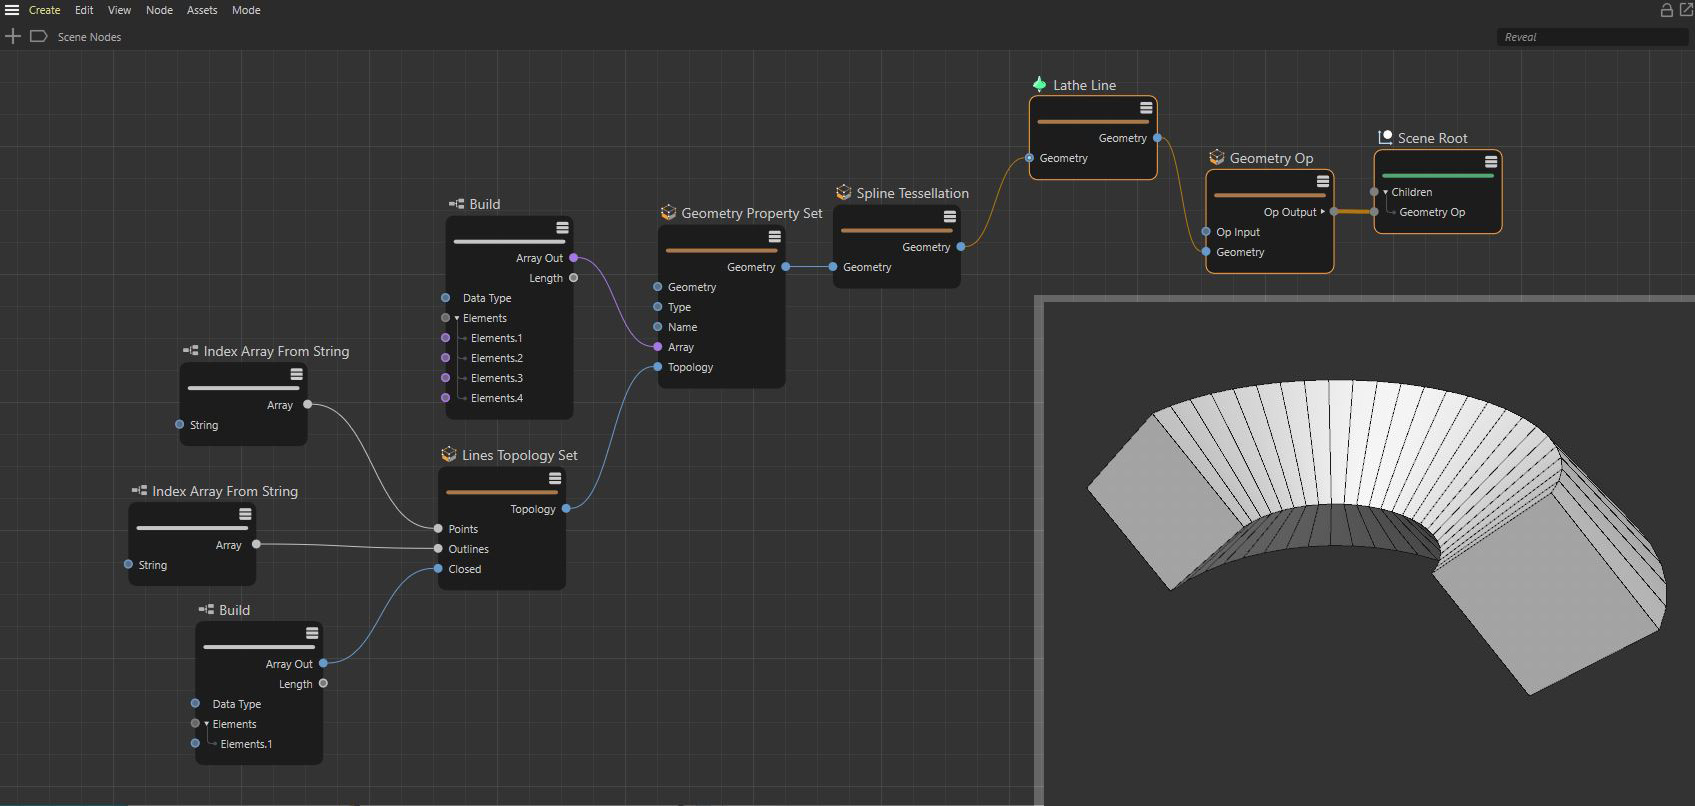
Task: Click Elements.1 row in lower Build node
Action: [x=246, y=744]
